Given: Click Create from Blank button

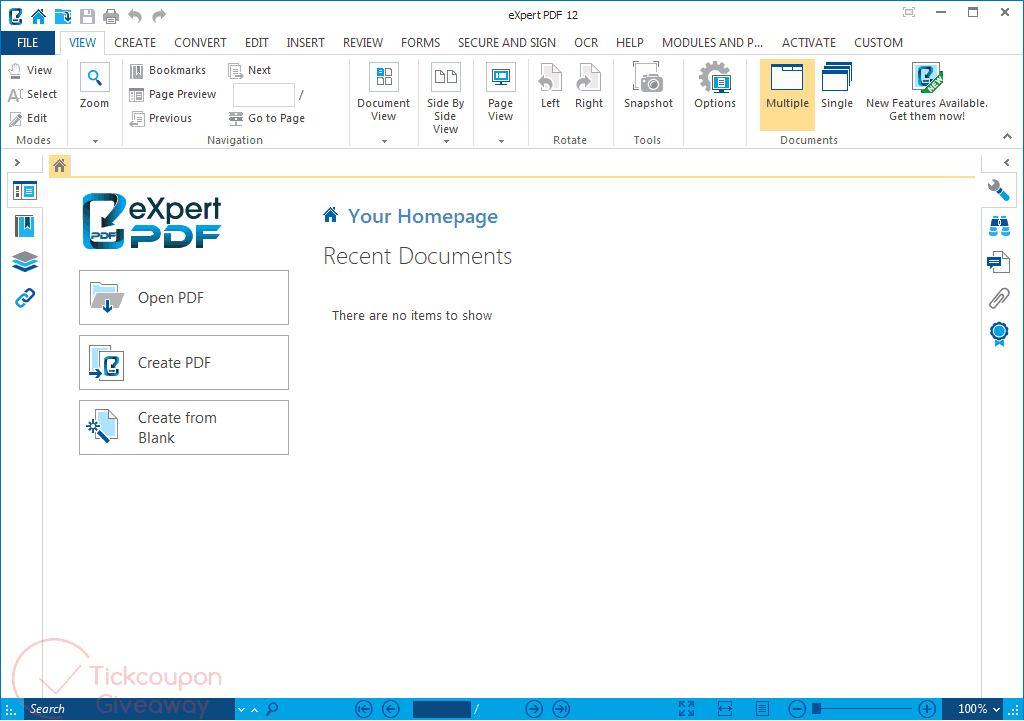Looking at the screenshot, I should click(x=184, y=428).
